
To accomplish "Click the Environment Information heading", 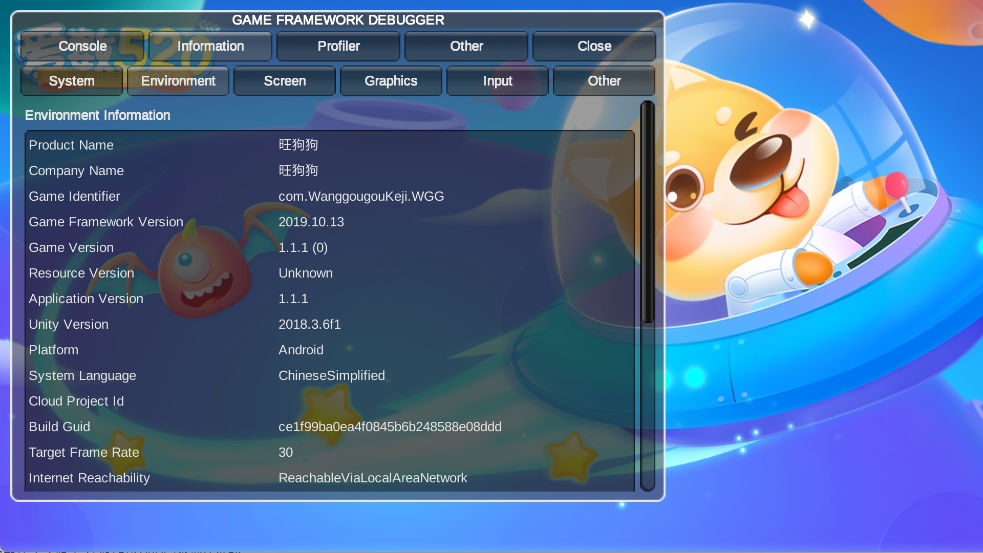I will point(98,115).
